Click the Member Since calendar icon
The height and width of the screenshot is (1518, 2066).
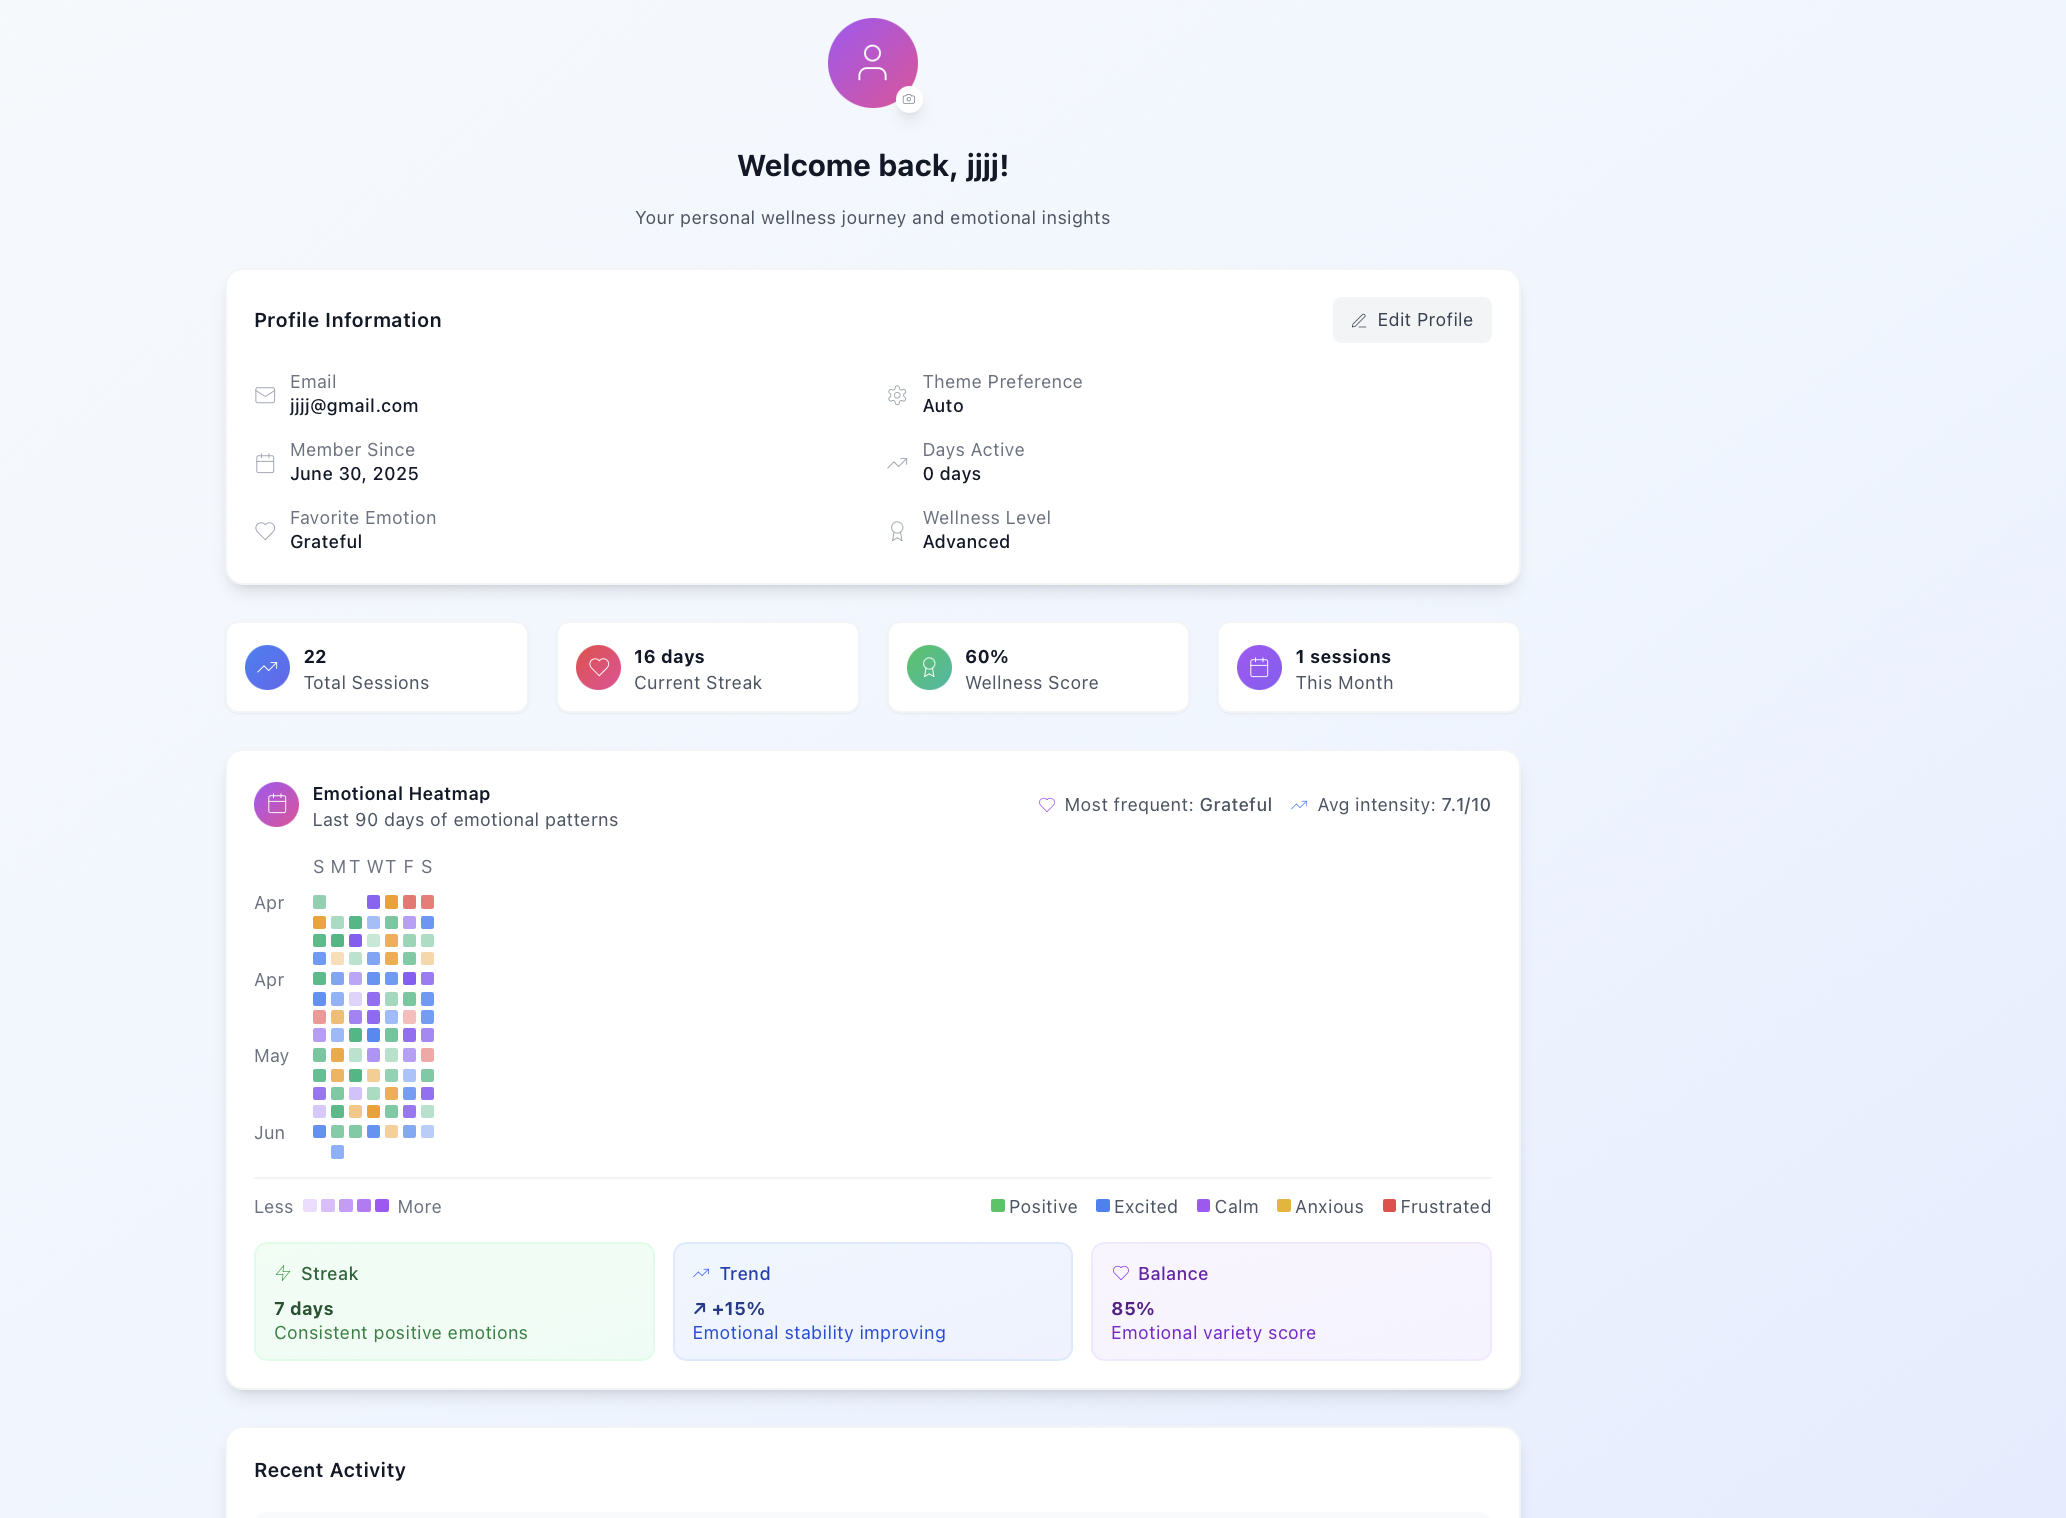[265, 463]
